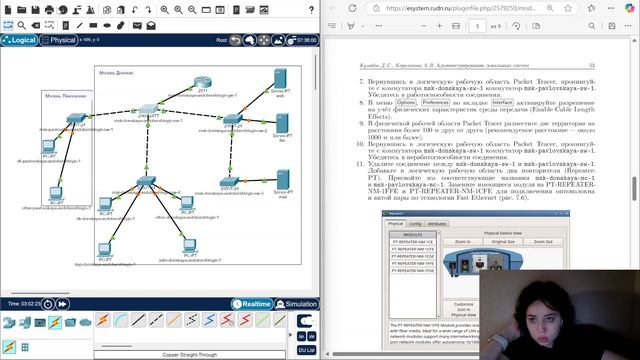Switch to the Logical workspace tab
Image resolution: width=640 pixels, height=360 pixels.
[19, 40]
